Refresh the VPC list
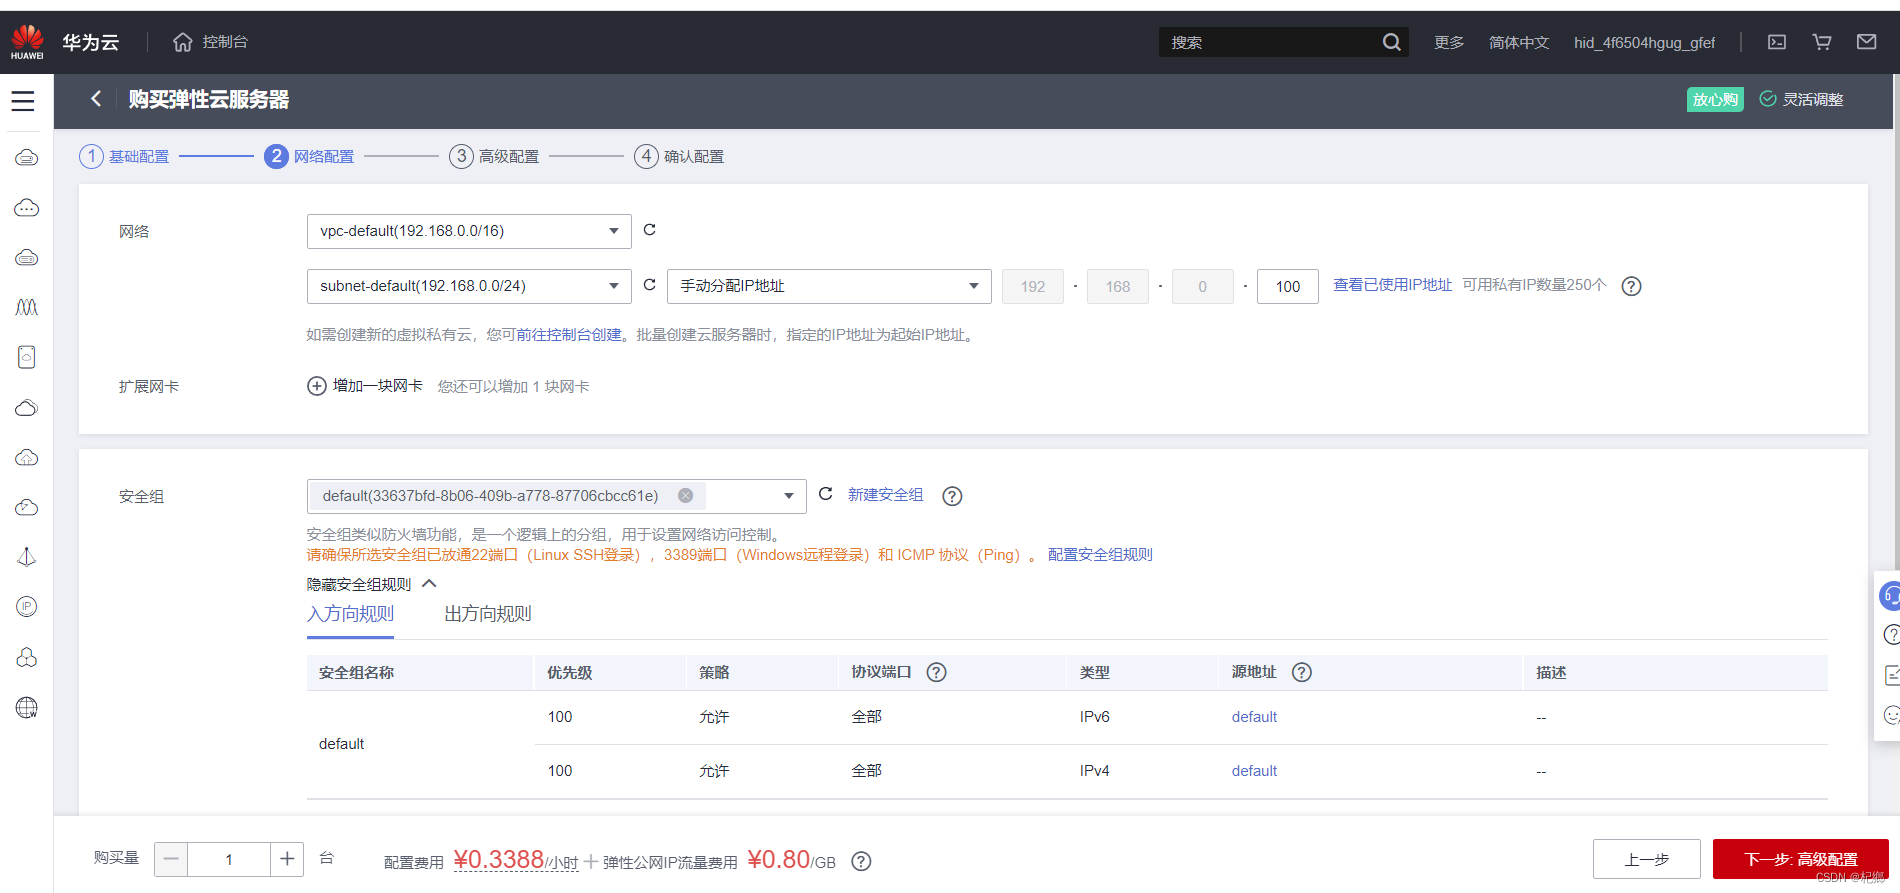Viewport: 1900px width, 893px height. pyautogui.click(x=650, y=230)
